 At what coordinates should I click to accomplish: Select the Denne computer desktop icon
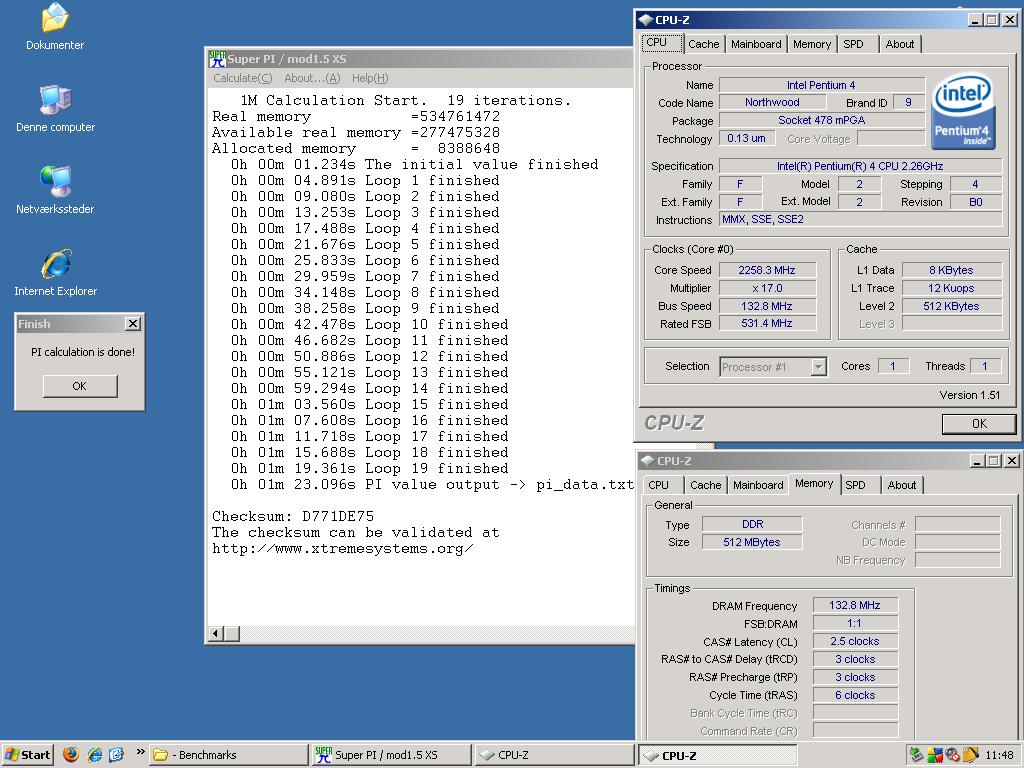(55, 100)
